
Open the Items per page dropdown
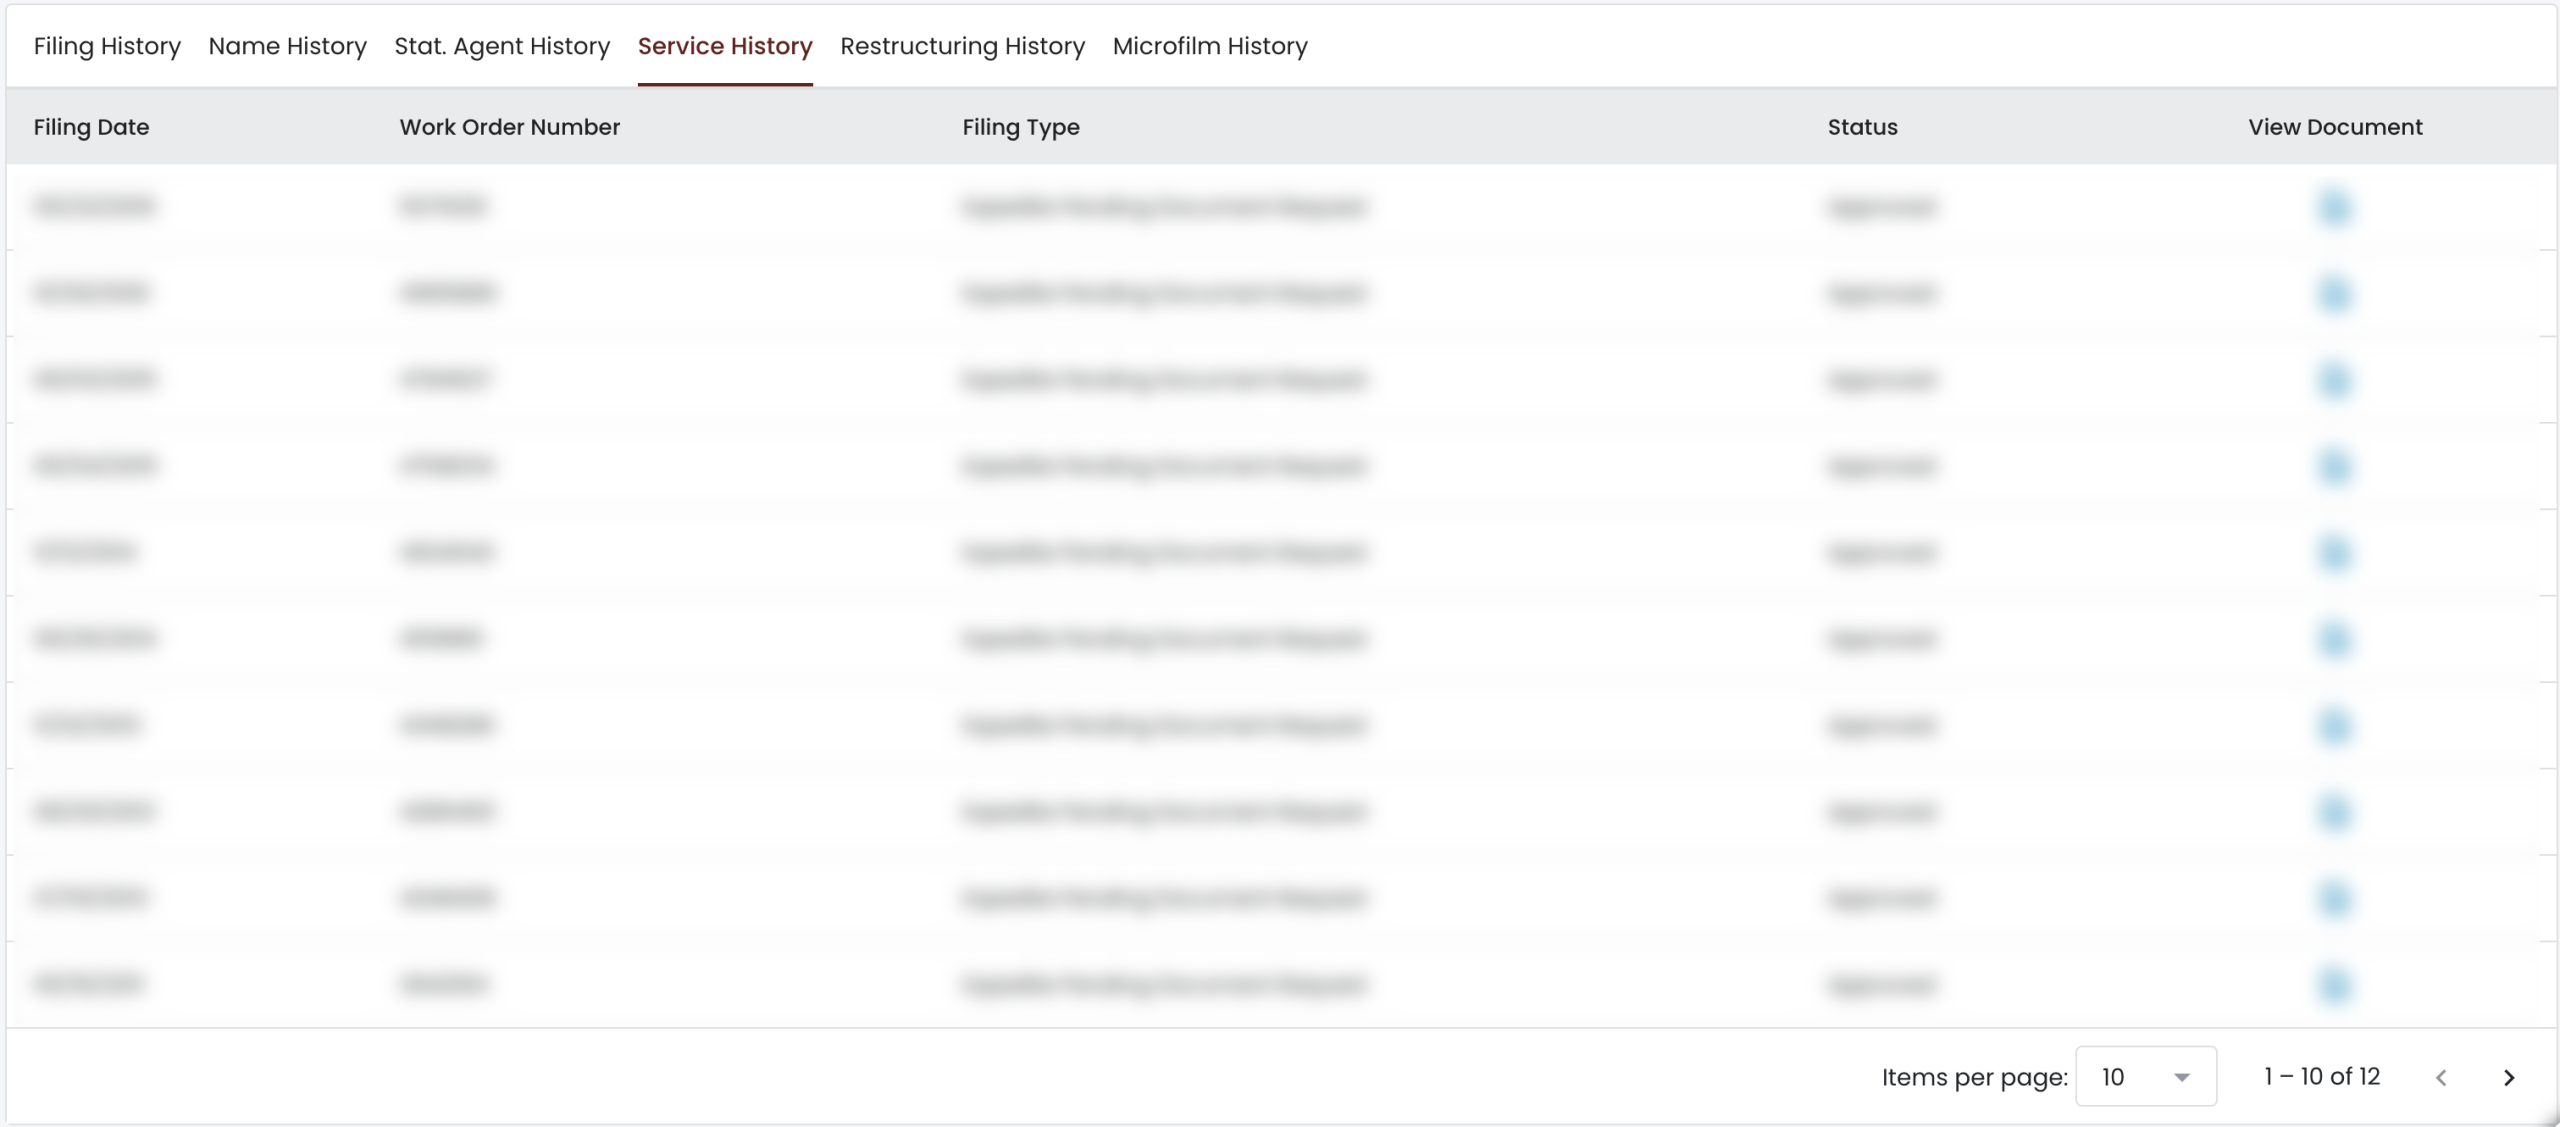click(2145, 1076)
